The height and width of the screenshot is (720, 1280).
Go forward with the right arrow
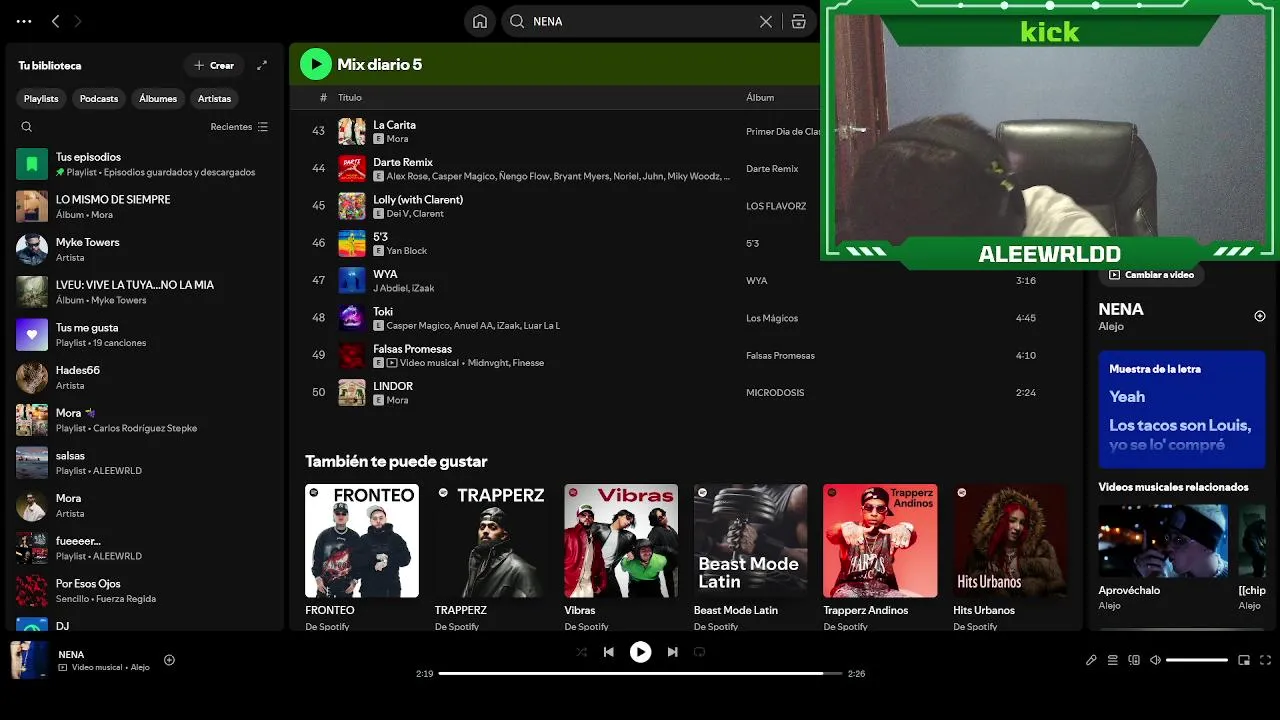(x=78, y=21)
